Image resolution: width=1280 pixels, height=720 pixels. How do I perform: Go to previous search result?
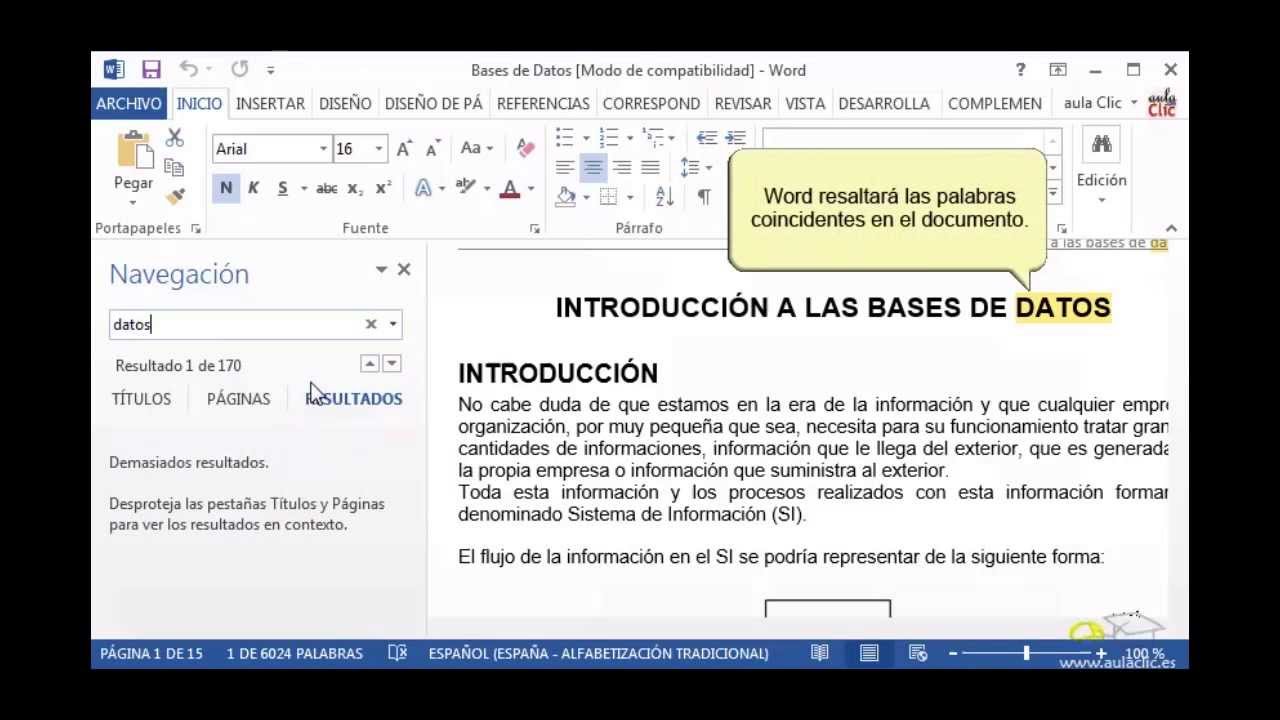(x=370, y=364)
